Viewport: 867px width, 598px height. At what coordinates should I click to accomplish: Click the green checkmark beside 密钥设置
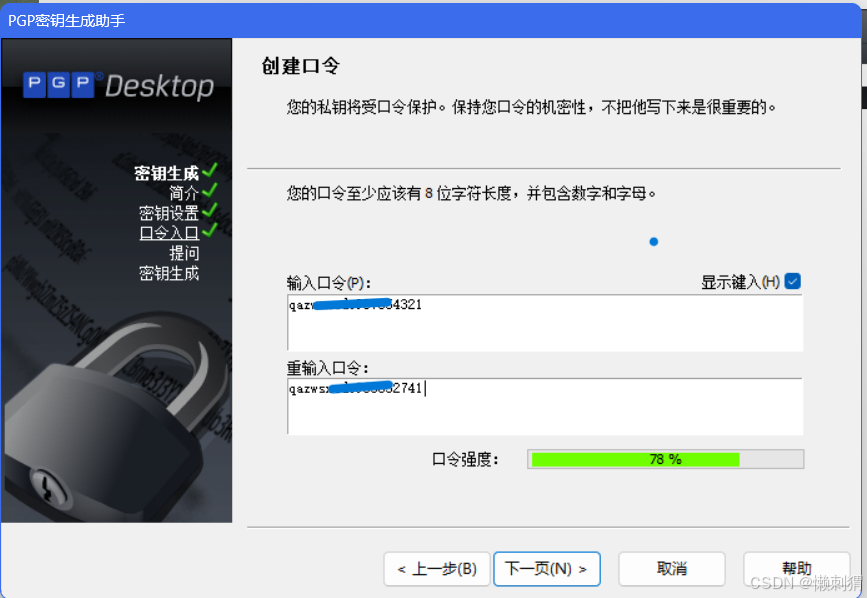[210, 211]
